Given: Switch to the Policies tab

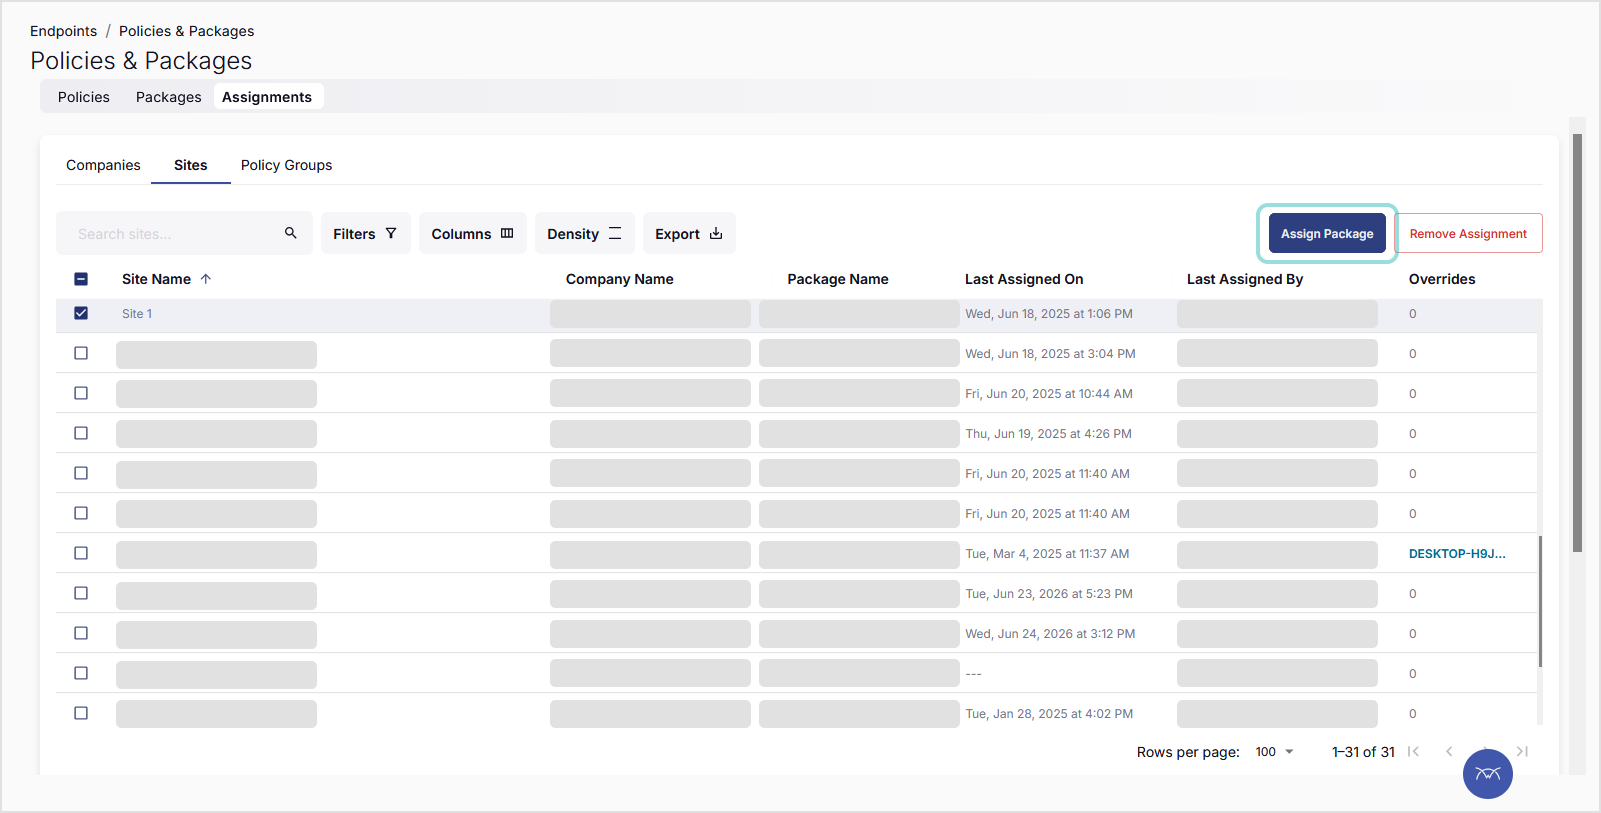Looking at the screenshot, I should (x=84, y=97).
